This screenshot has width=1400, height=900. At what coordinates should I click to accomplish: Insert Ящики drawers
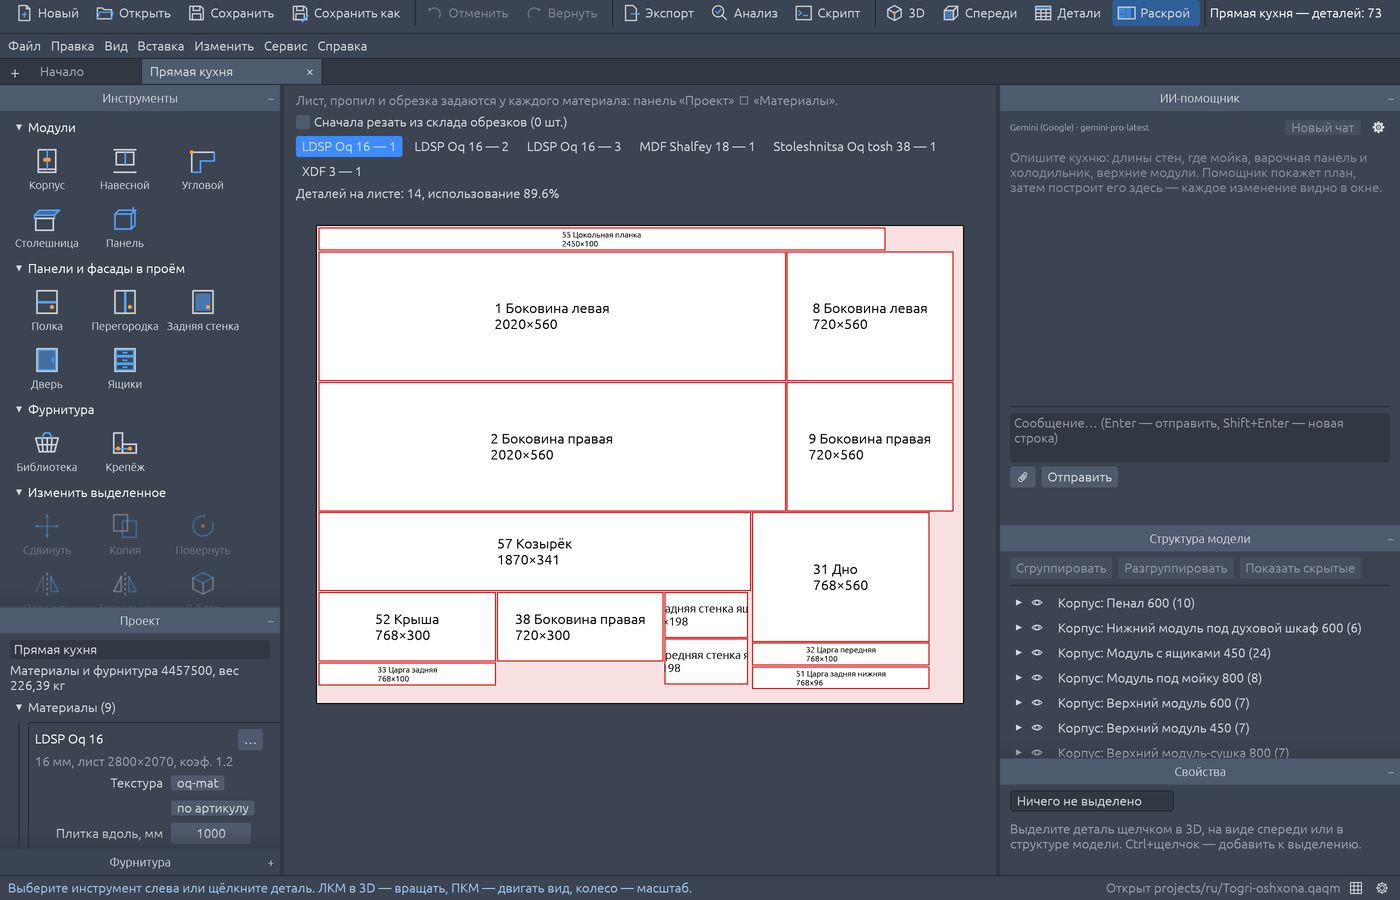(125, 368)
